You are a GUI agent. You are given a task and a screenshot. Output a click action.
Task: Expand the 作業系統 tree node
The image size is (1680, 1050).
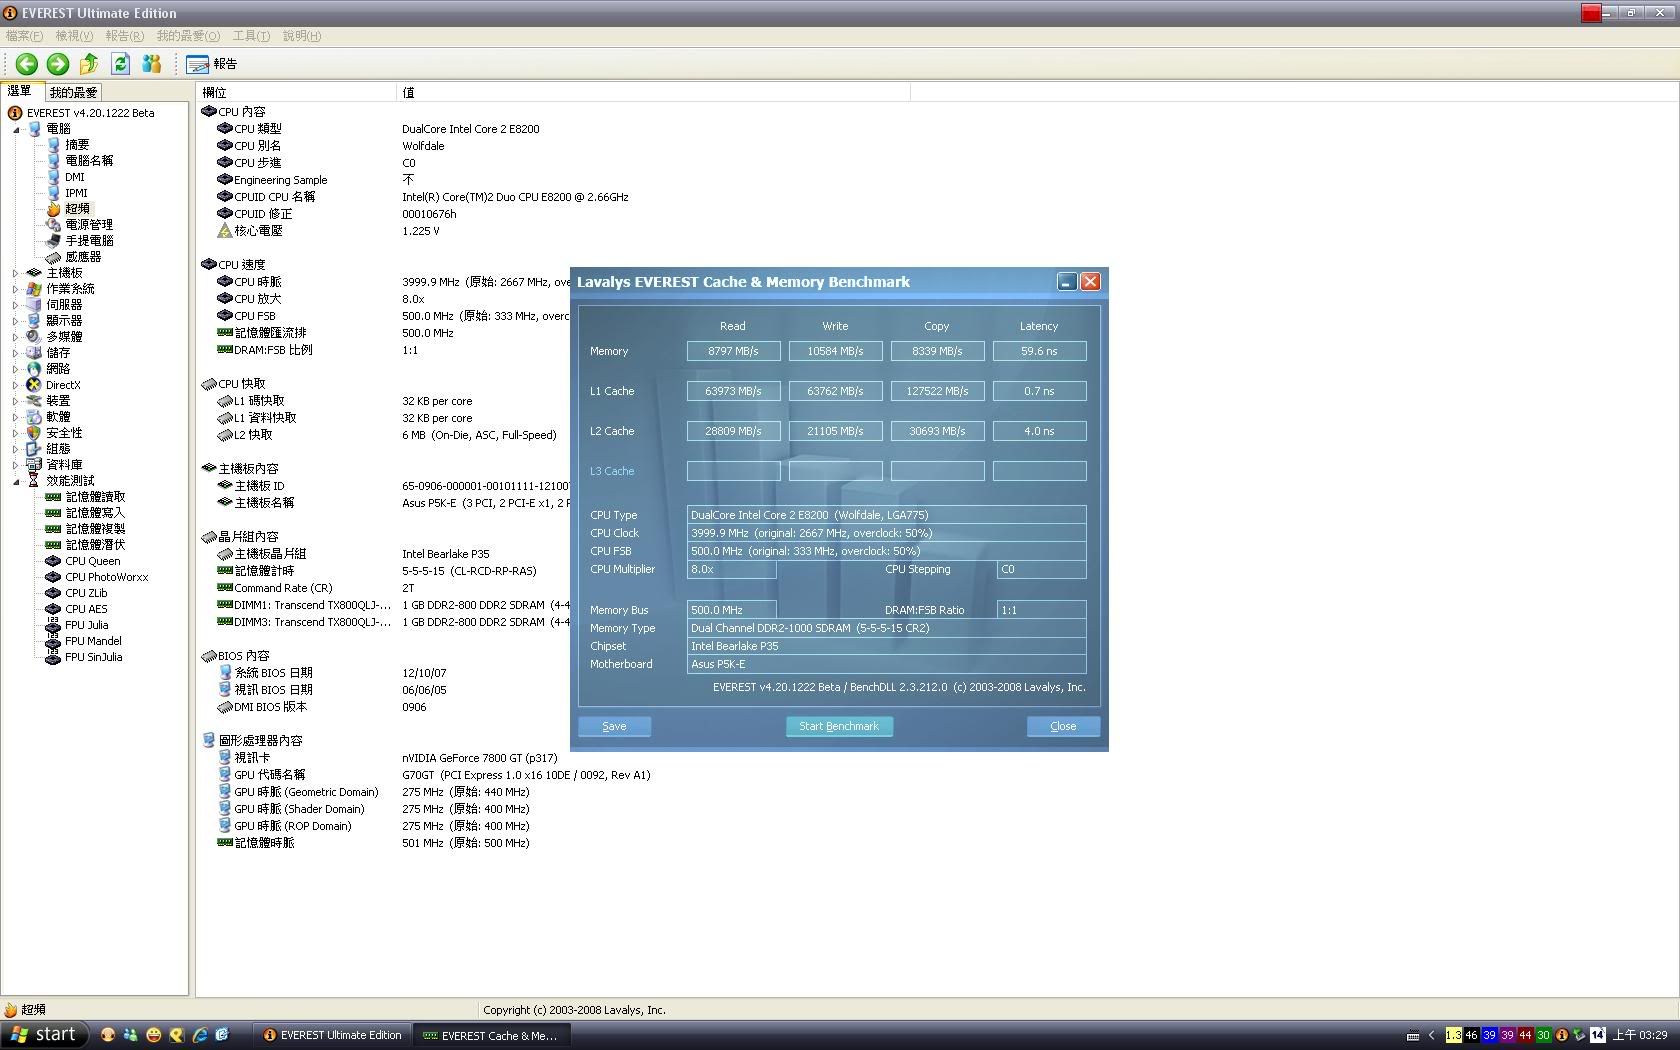coord(16,289)
